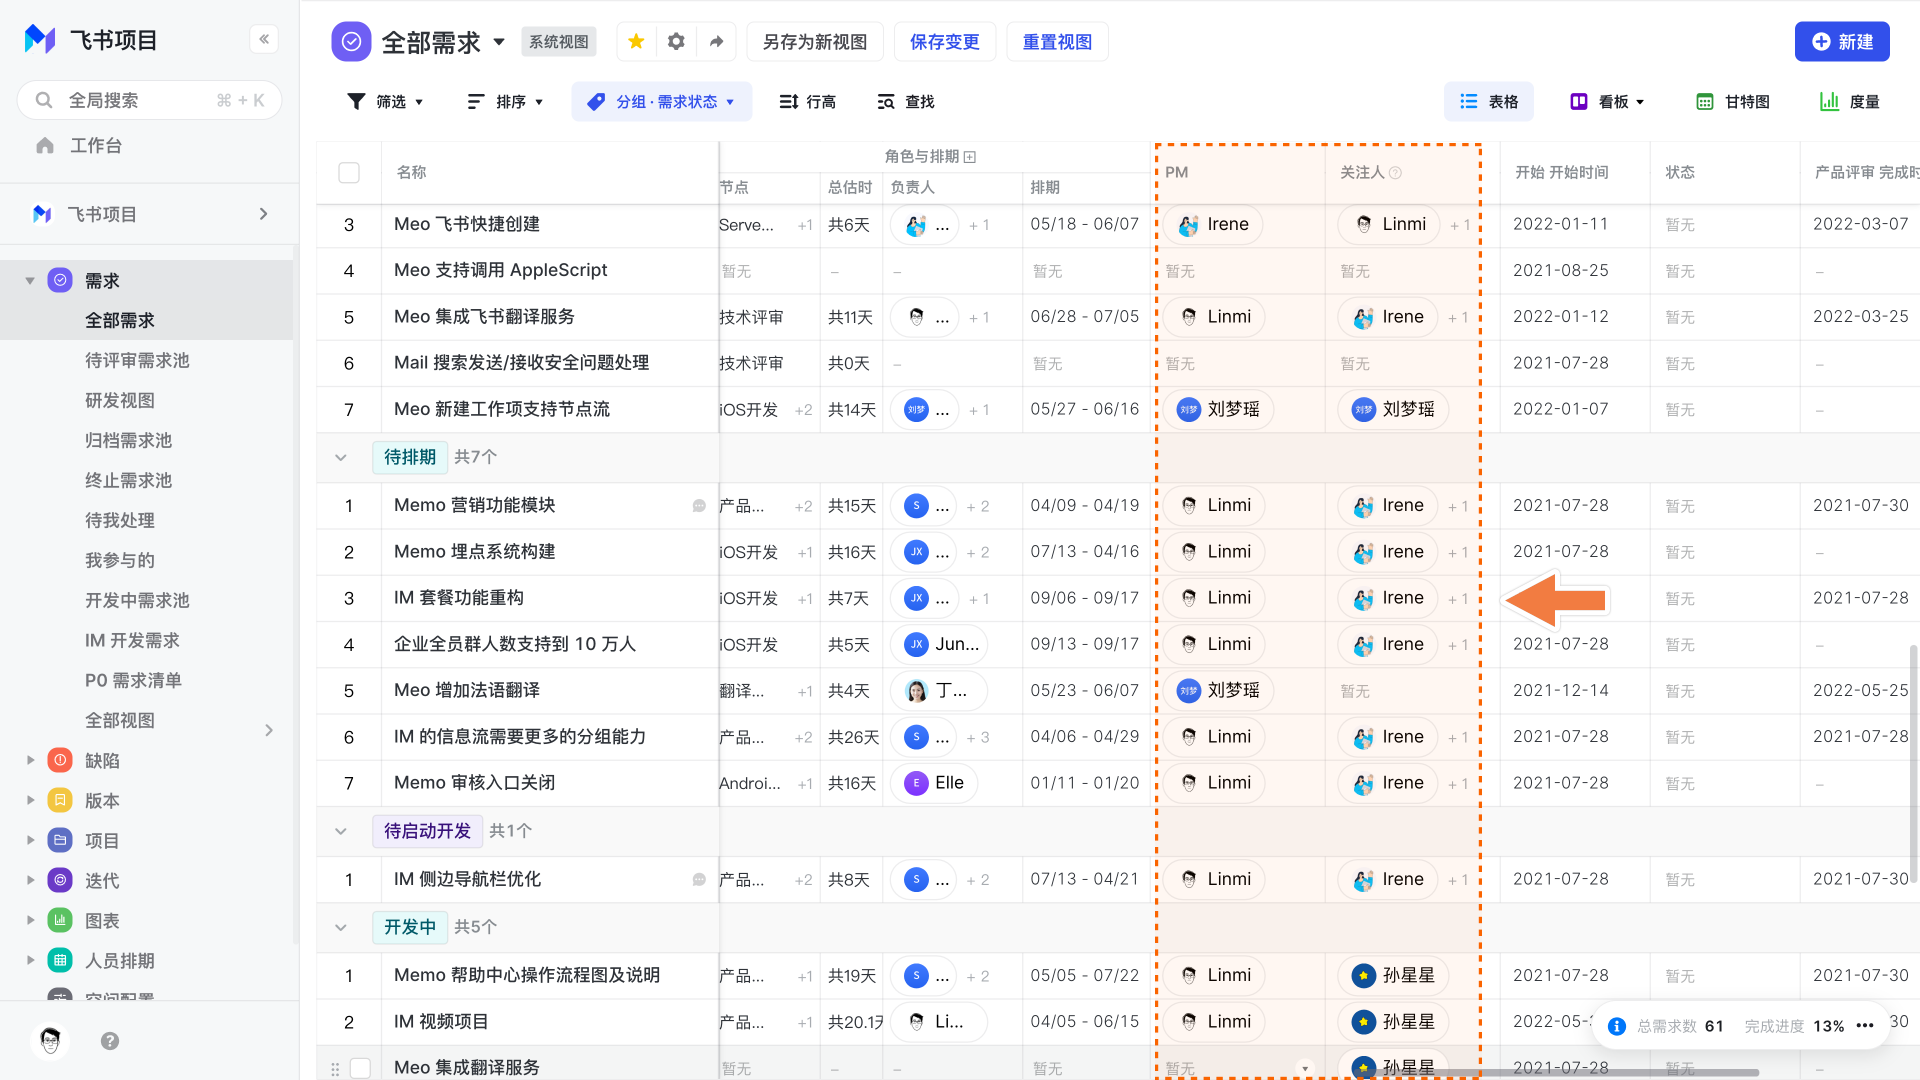Open comment bubble on IM 侧边导航栏优化

tap(699, 880)
